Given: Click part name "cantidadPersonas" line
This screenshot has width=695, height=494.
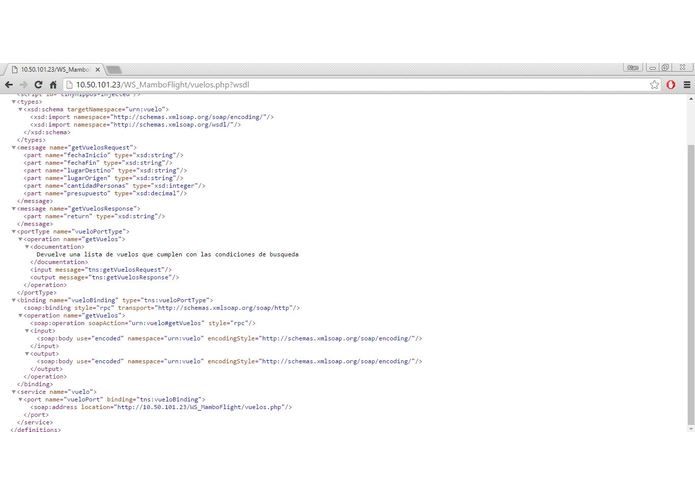Looking at the screenshot, I should (x=114, y=186).
